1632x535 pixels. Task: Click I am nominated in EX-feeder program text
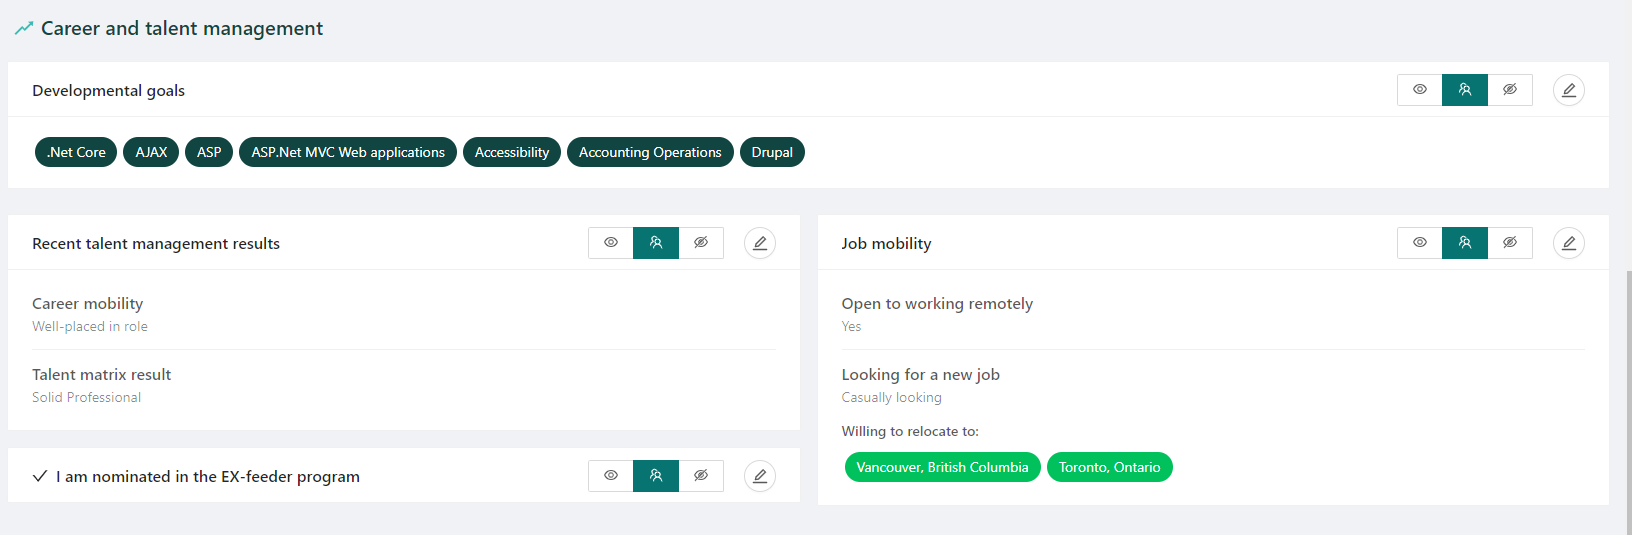click(208, 476)
